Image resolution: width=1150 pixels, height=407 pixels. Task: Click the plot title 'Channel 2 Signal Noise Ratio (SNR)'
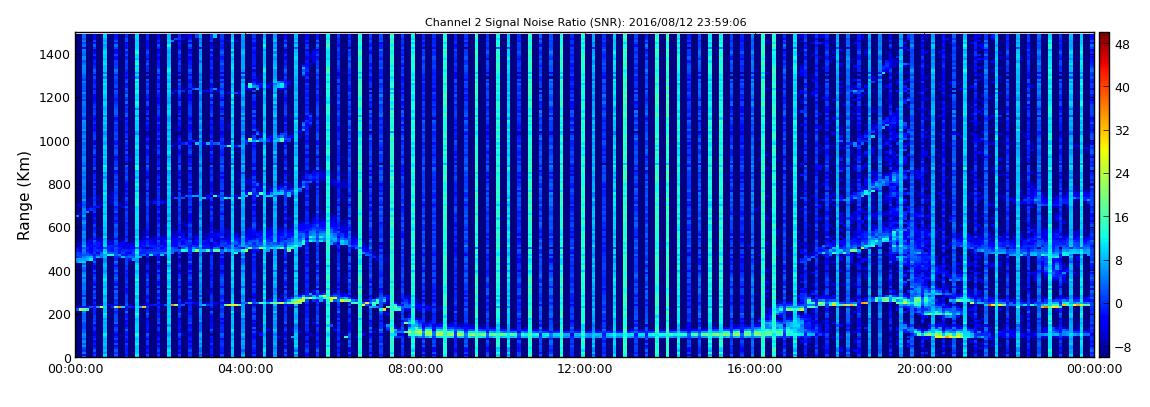pyautogui.click(x=585, y=23)
